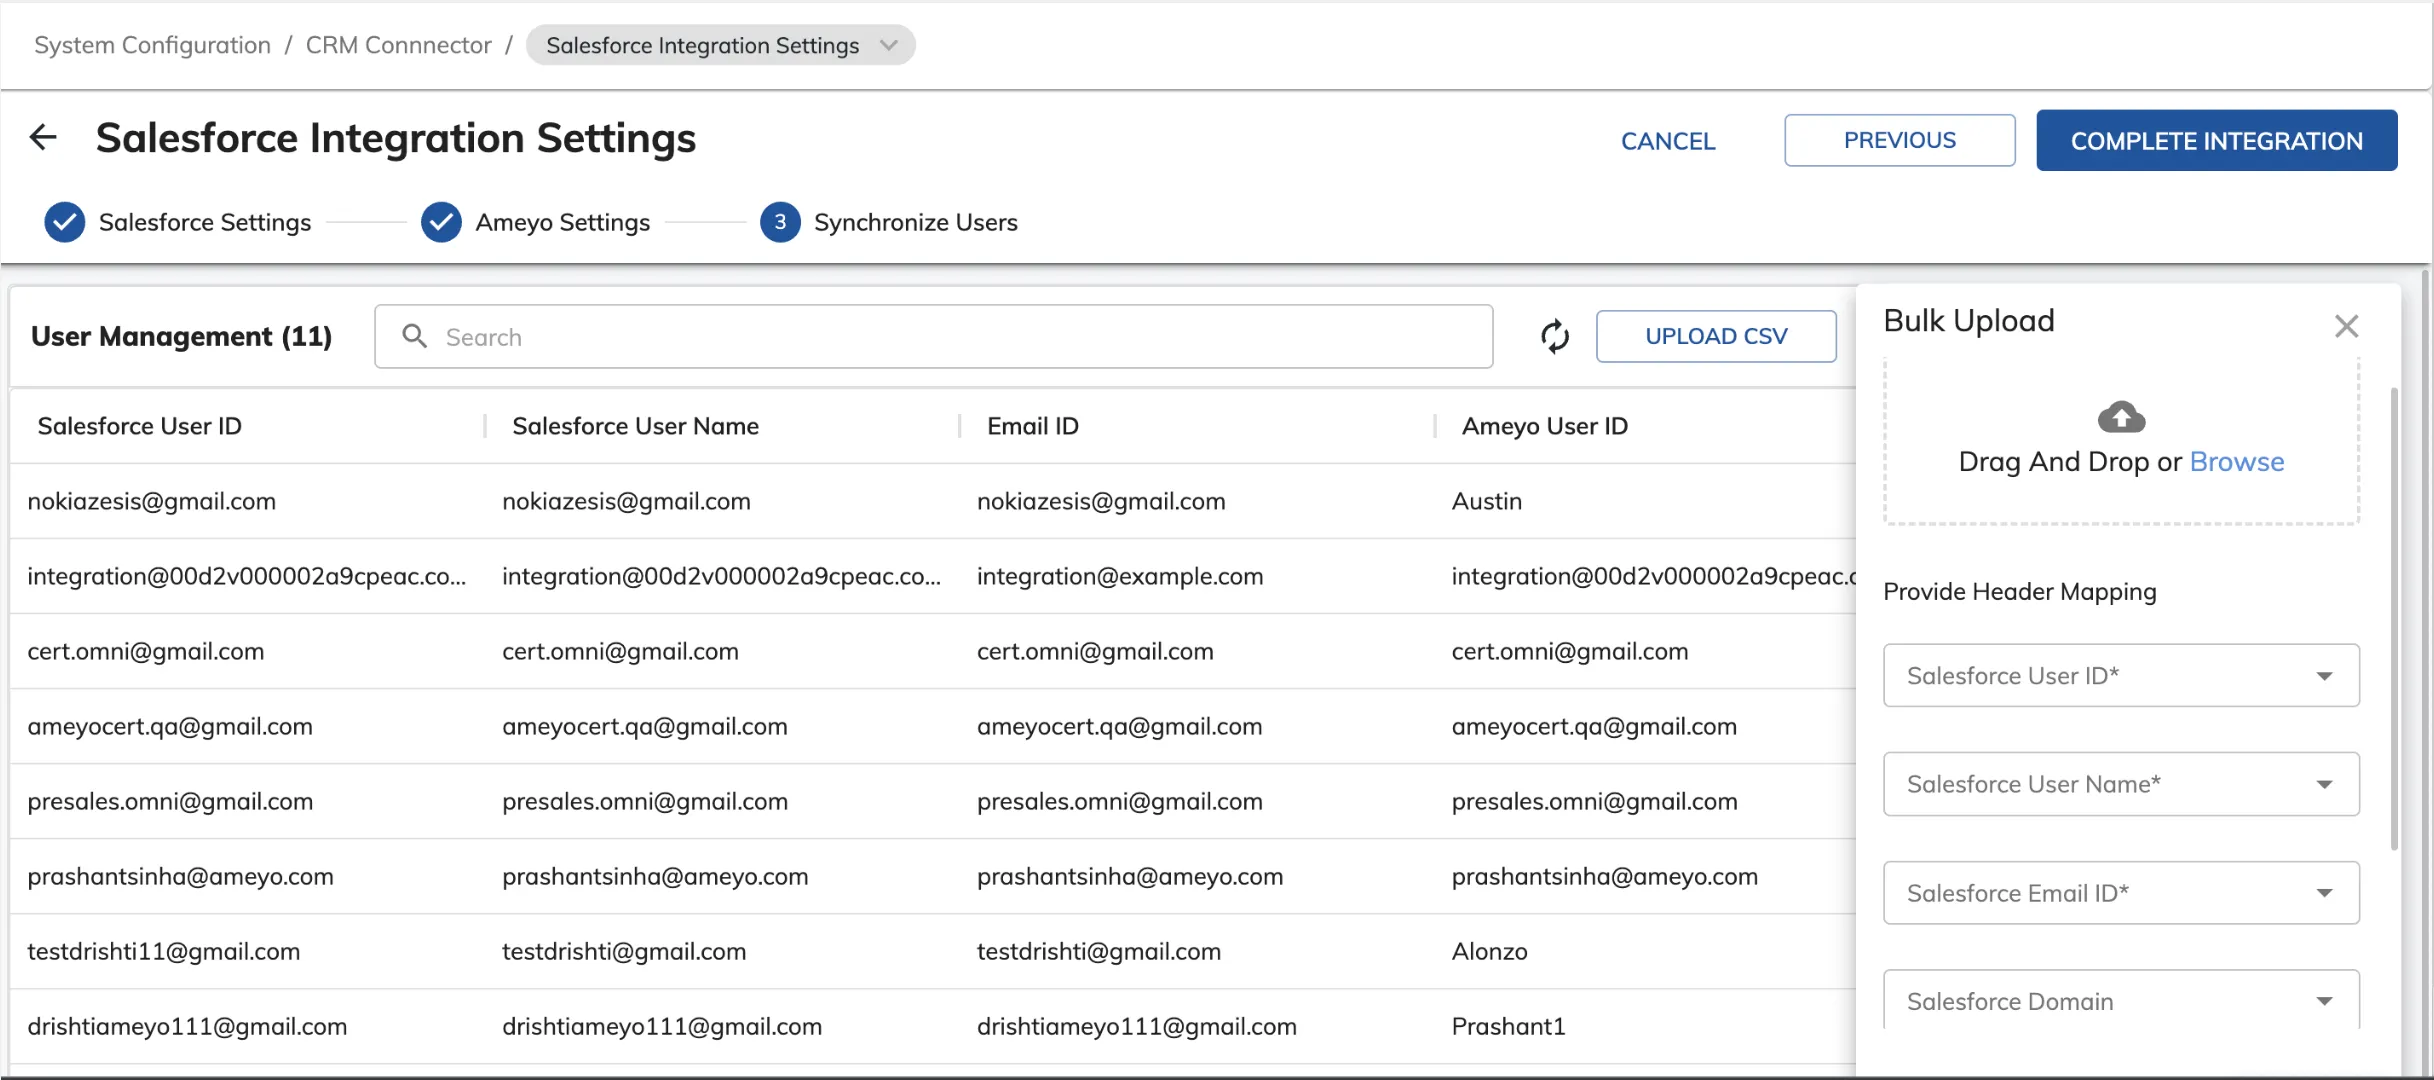2434x1080 pixels.
Task: Click the PREVIOUS button
Action: 1900,140
